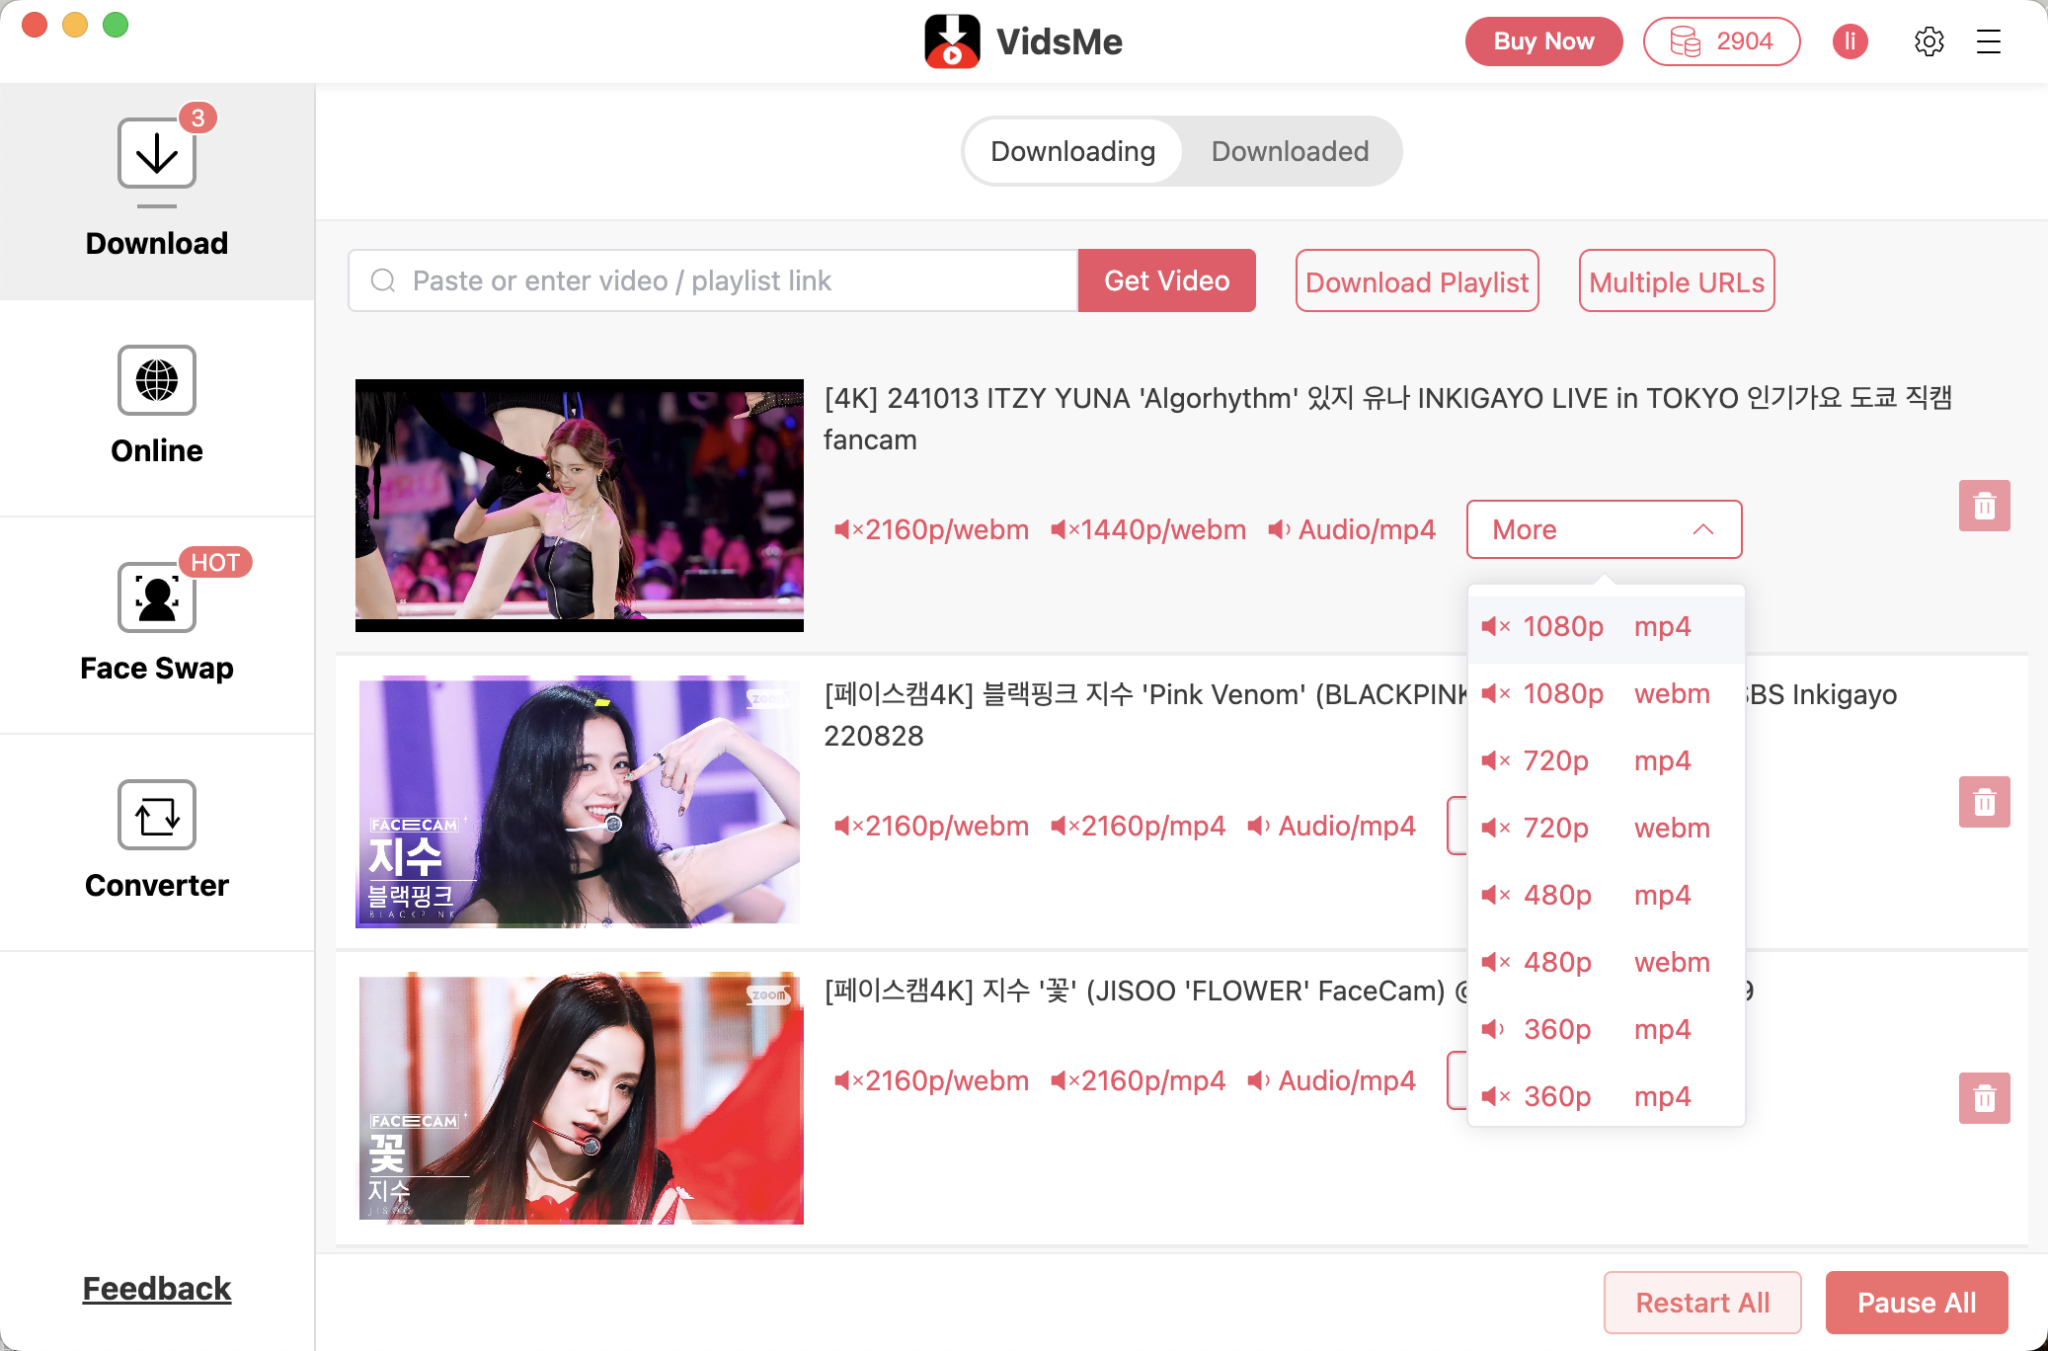Switch to the Downloaded tab
2048x1351 pixels.
1288,149
